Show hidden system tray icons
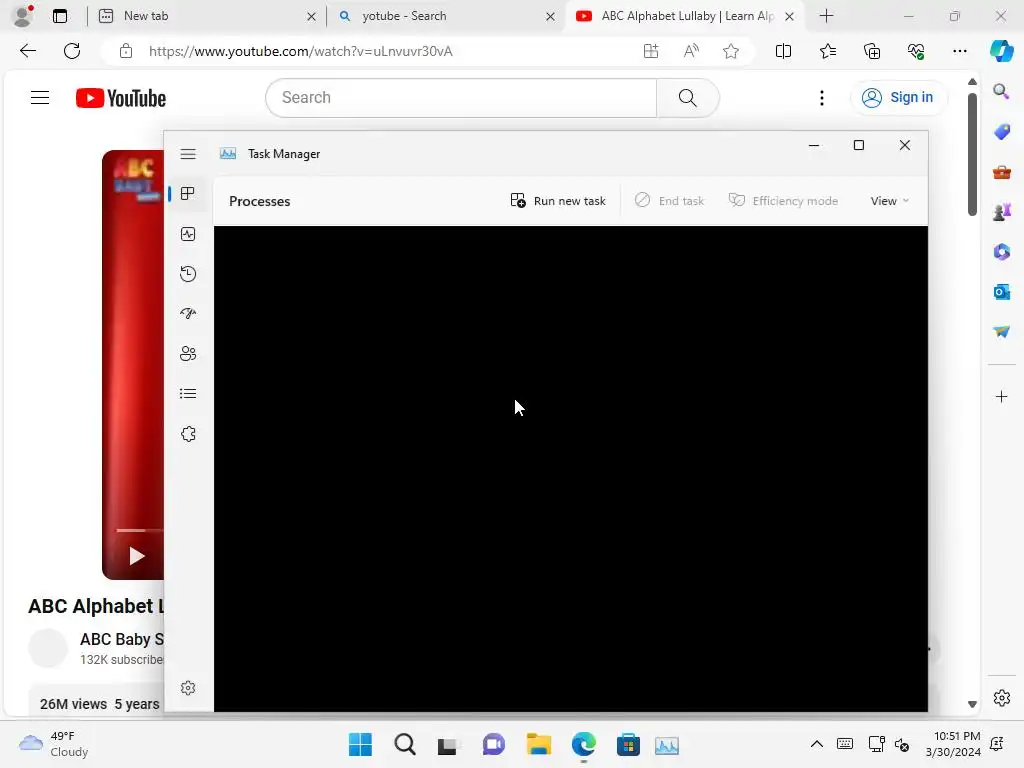The width and height of the screenshot is (1024, 768). (x=816, y=744)
